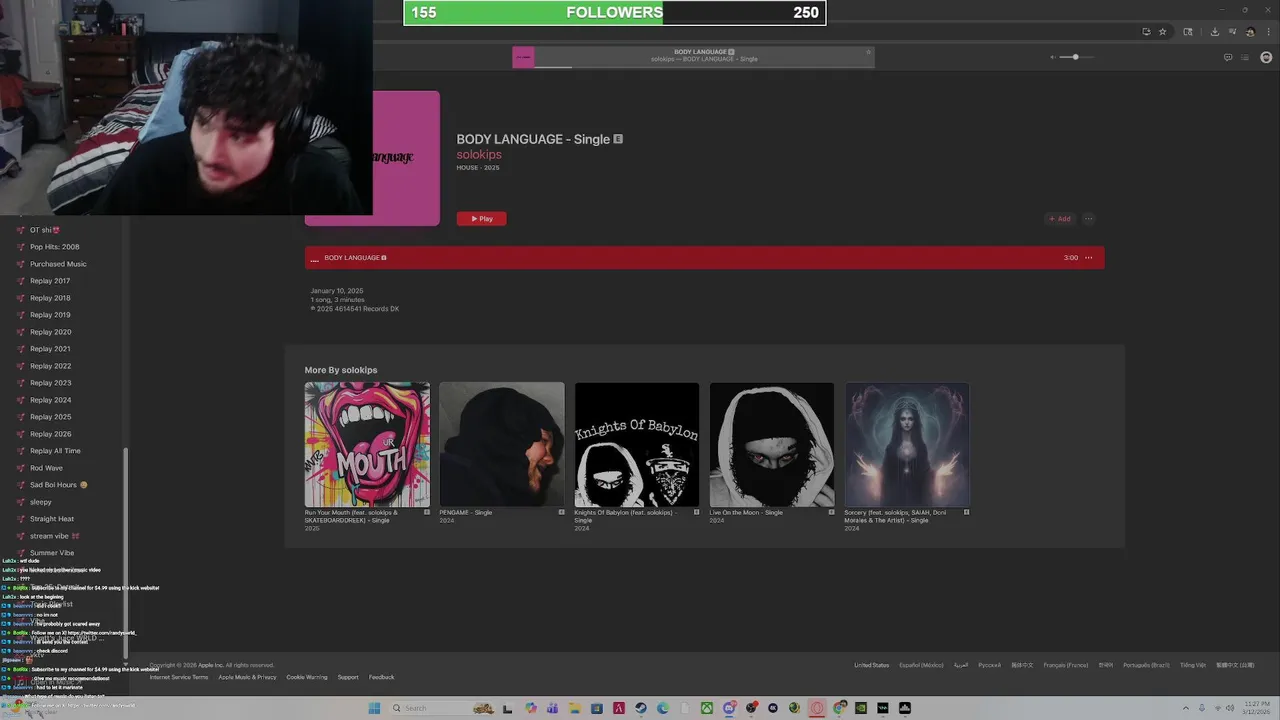Click the install app icon in address bar

[x=1146, y=31]
